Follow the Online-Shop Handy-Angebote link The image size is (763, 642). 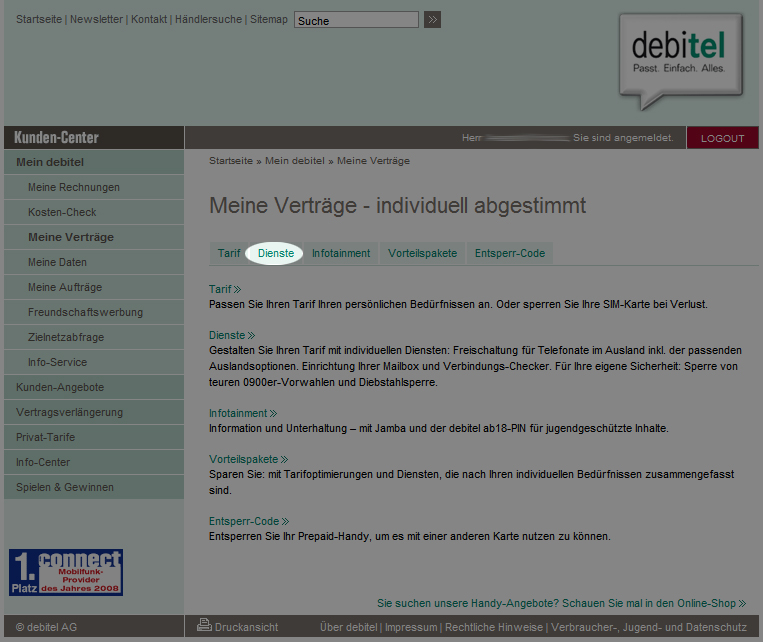pyautogui.click(x=561, y=604)
